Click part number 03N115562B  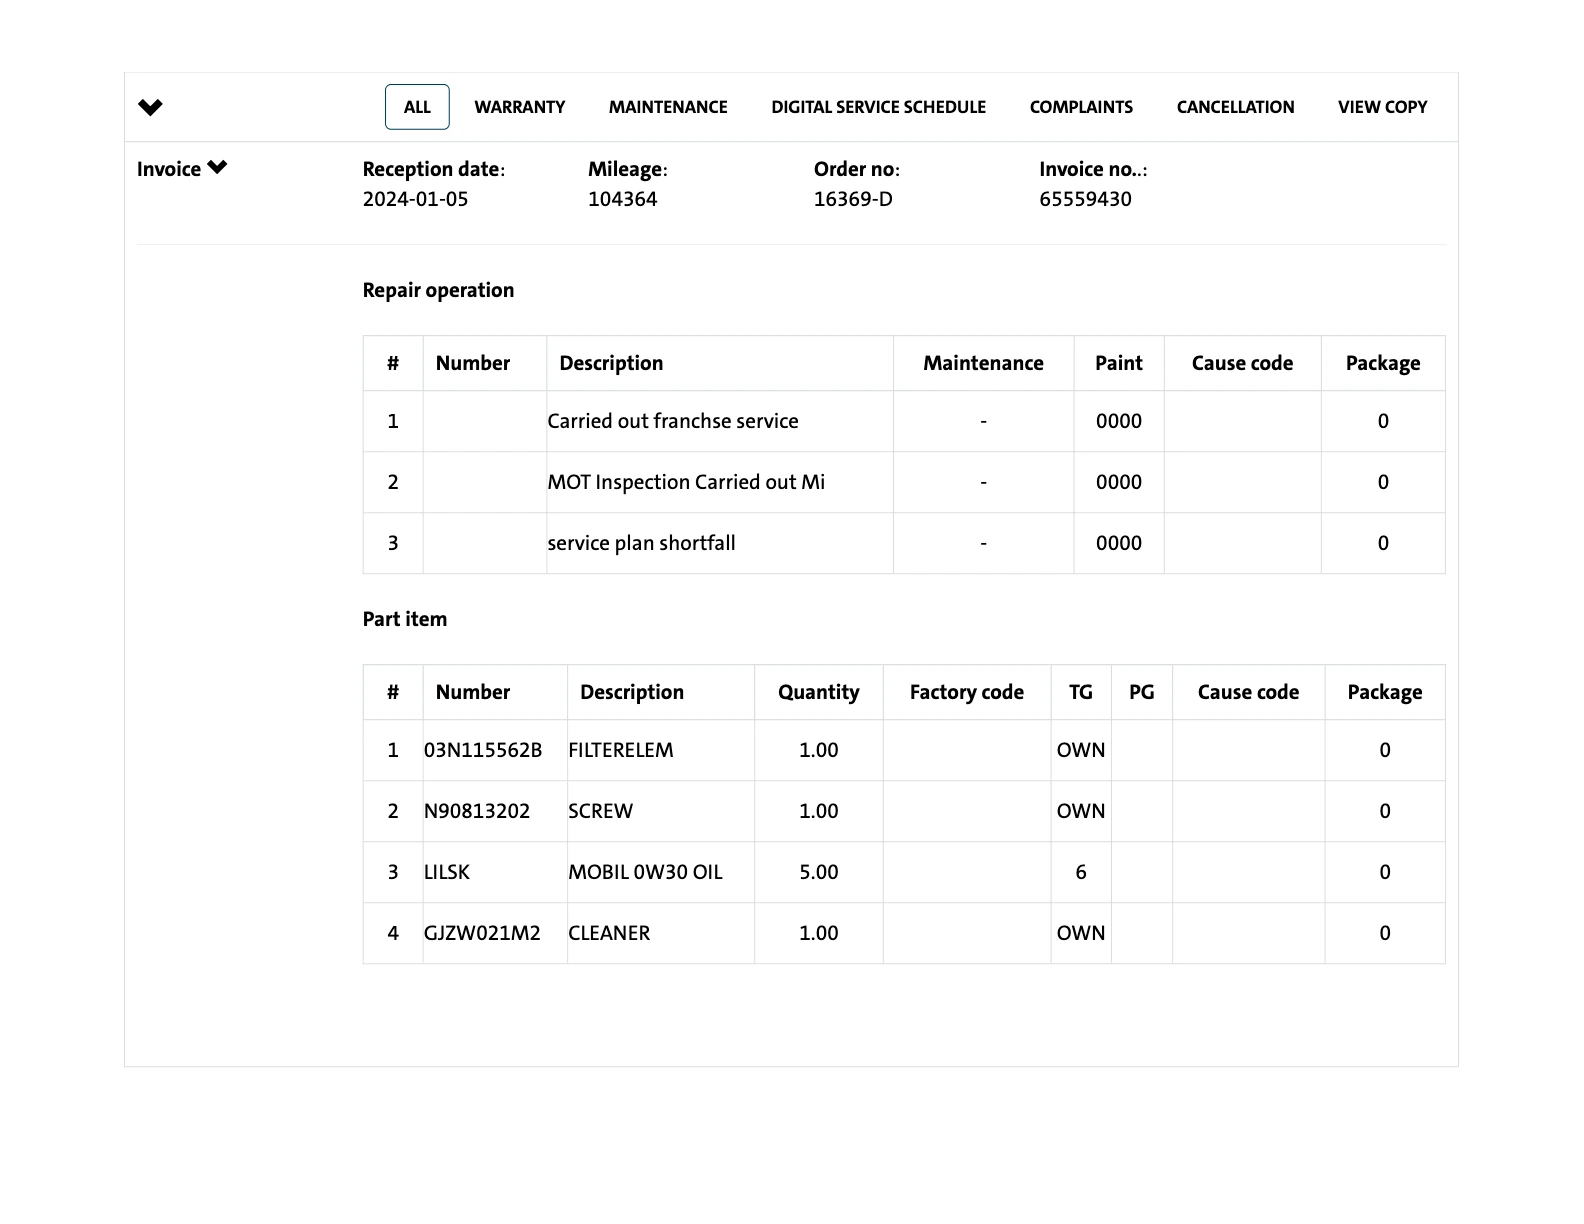(x=483, y=750)
